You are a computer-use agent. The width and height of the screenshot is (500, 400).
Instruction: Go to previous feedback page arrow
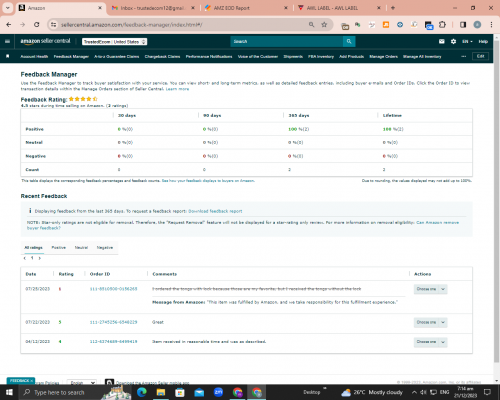pos(25,258)
